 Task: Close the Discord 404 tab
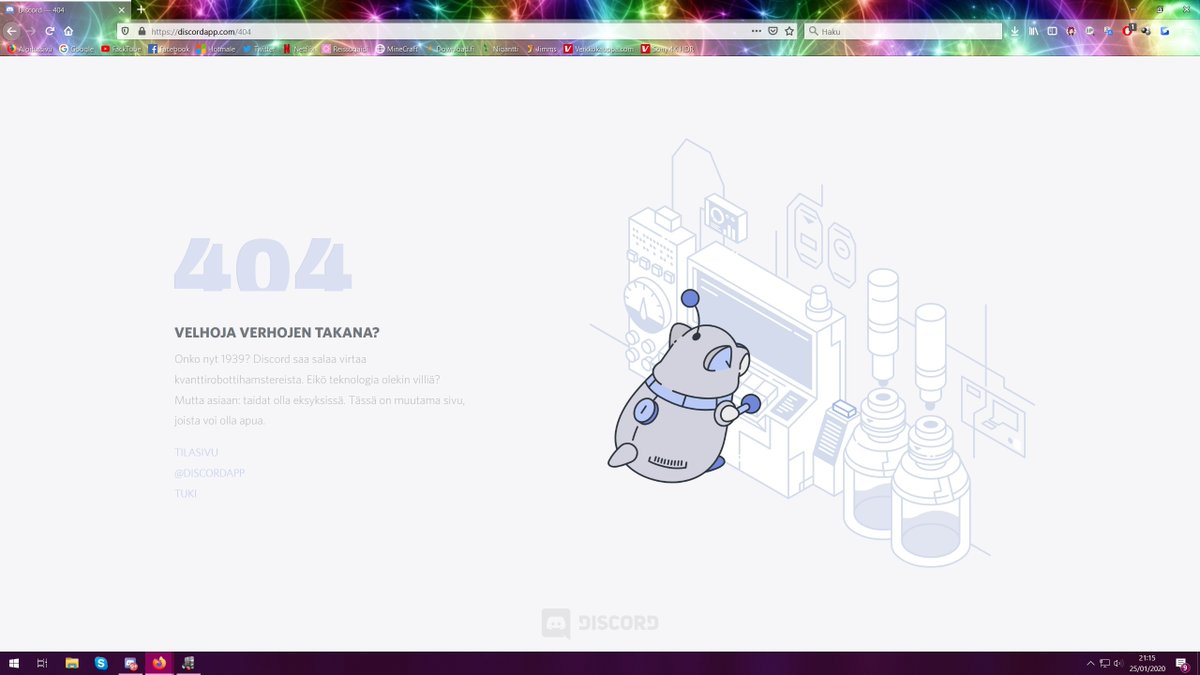pos(124,9)
